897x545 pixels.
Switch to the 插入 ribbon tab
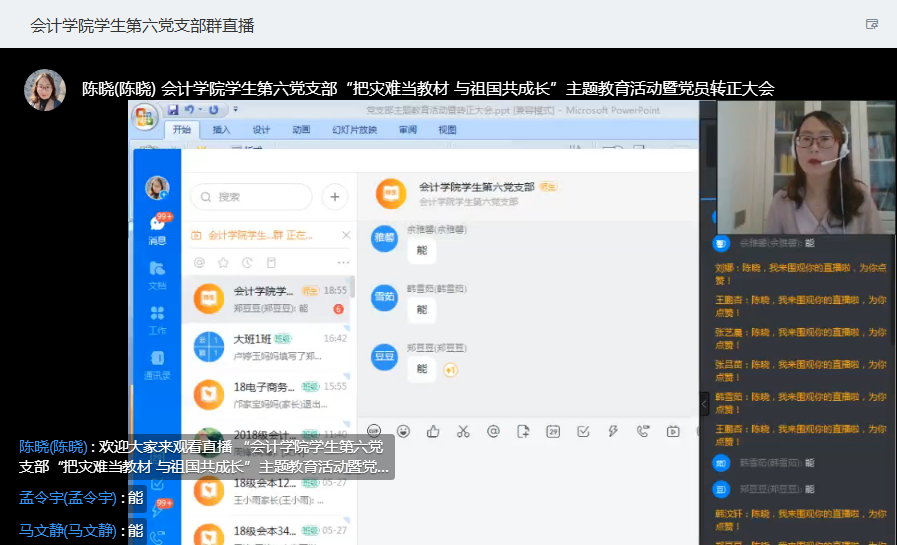click(221, 130)
